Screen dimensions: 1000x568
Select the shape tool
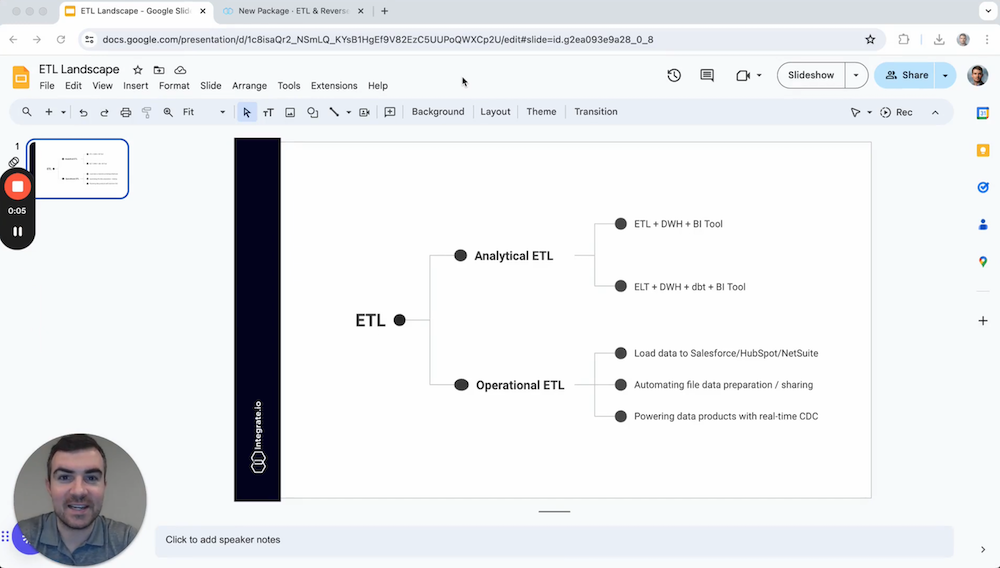[x=312, y=113]
